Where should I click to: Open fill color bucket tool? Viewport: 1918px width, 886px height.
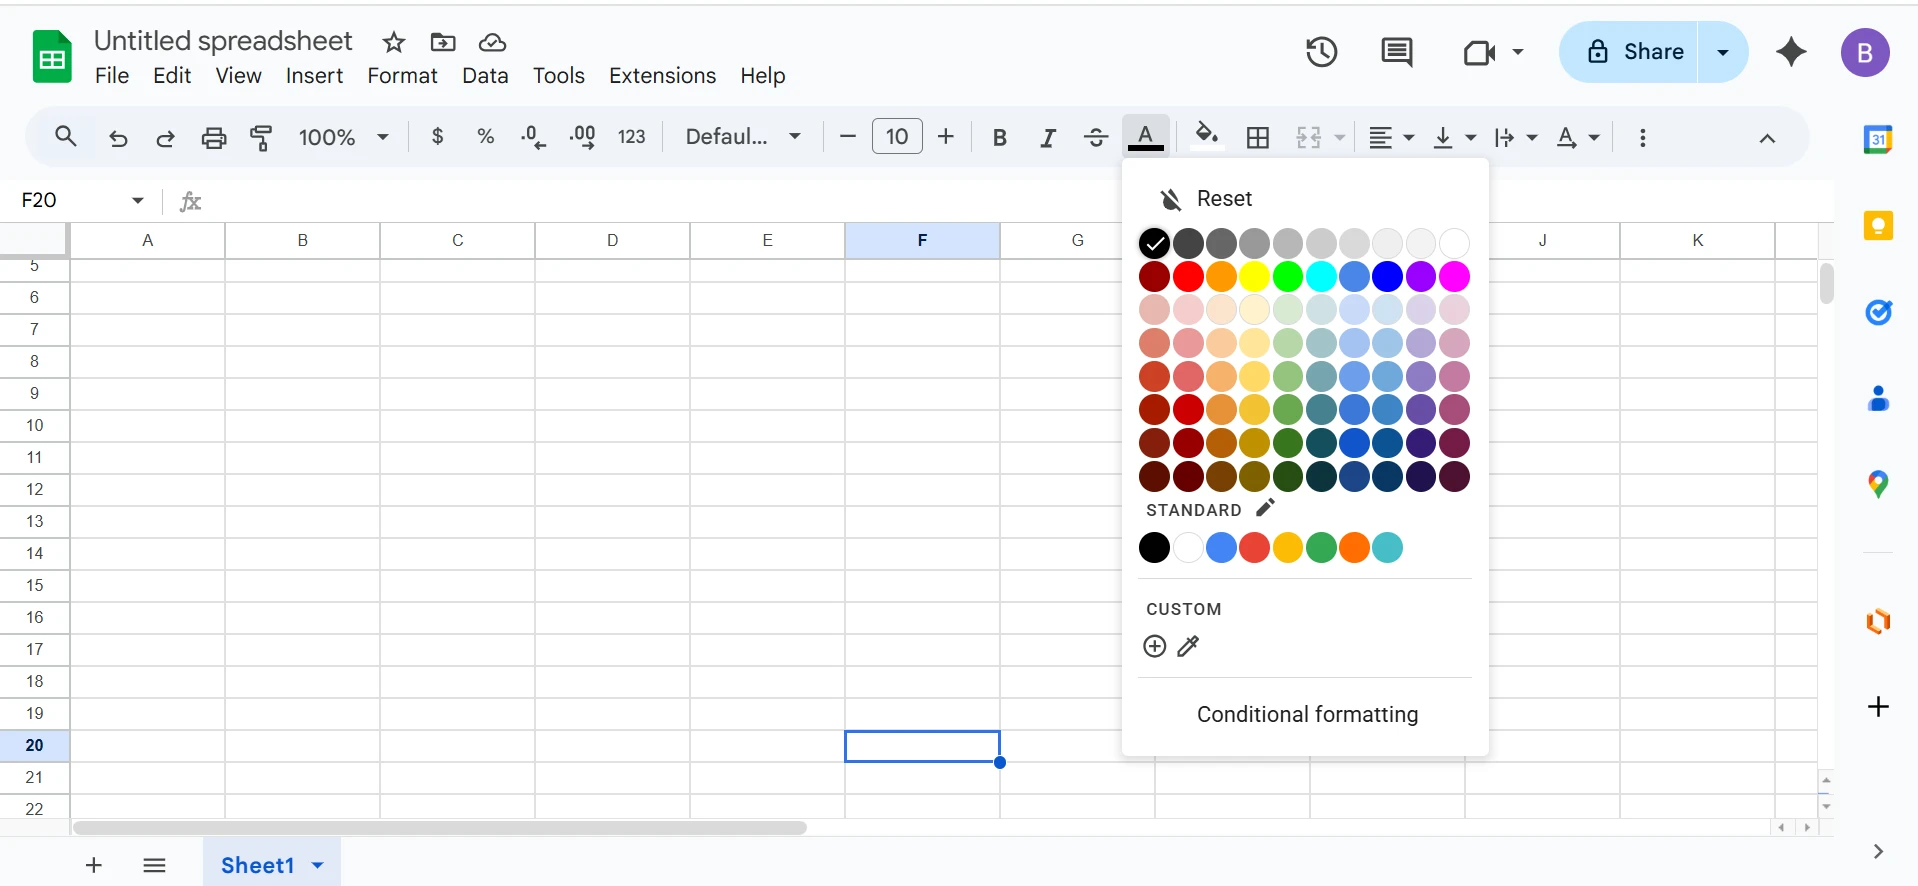1207,135
